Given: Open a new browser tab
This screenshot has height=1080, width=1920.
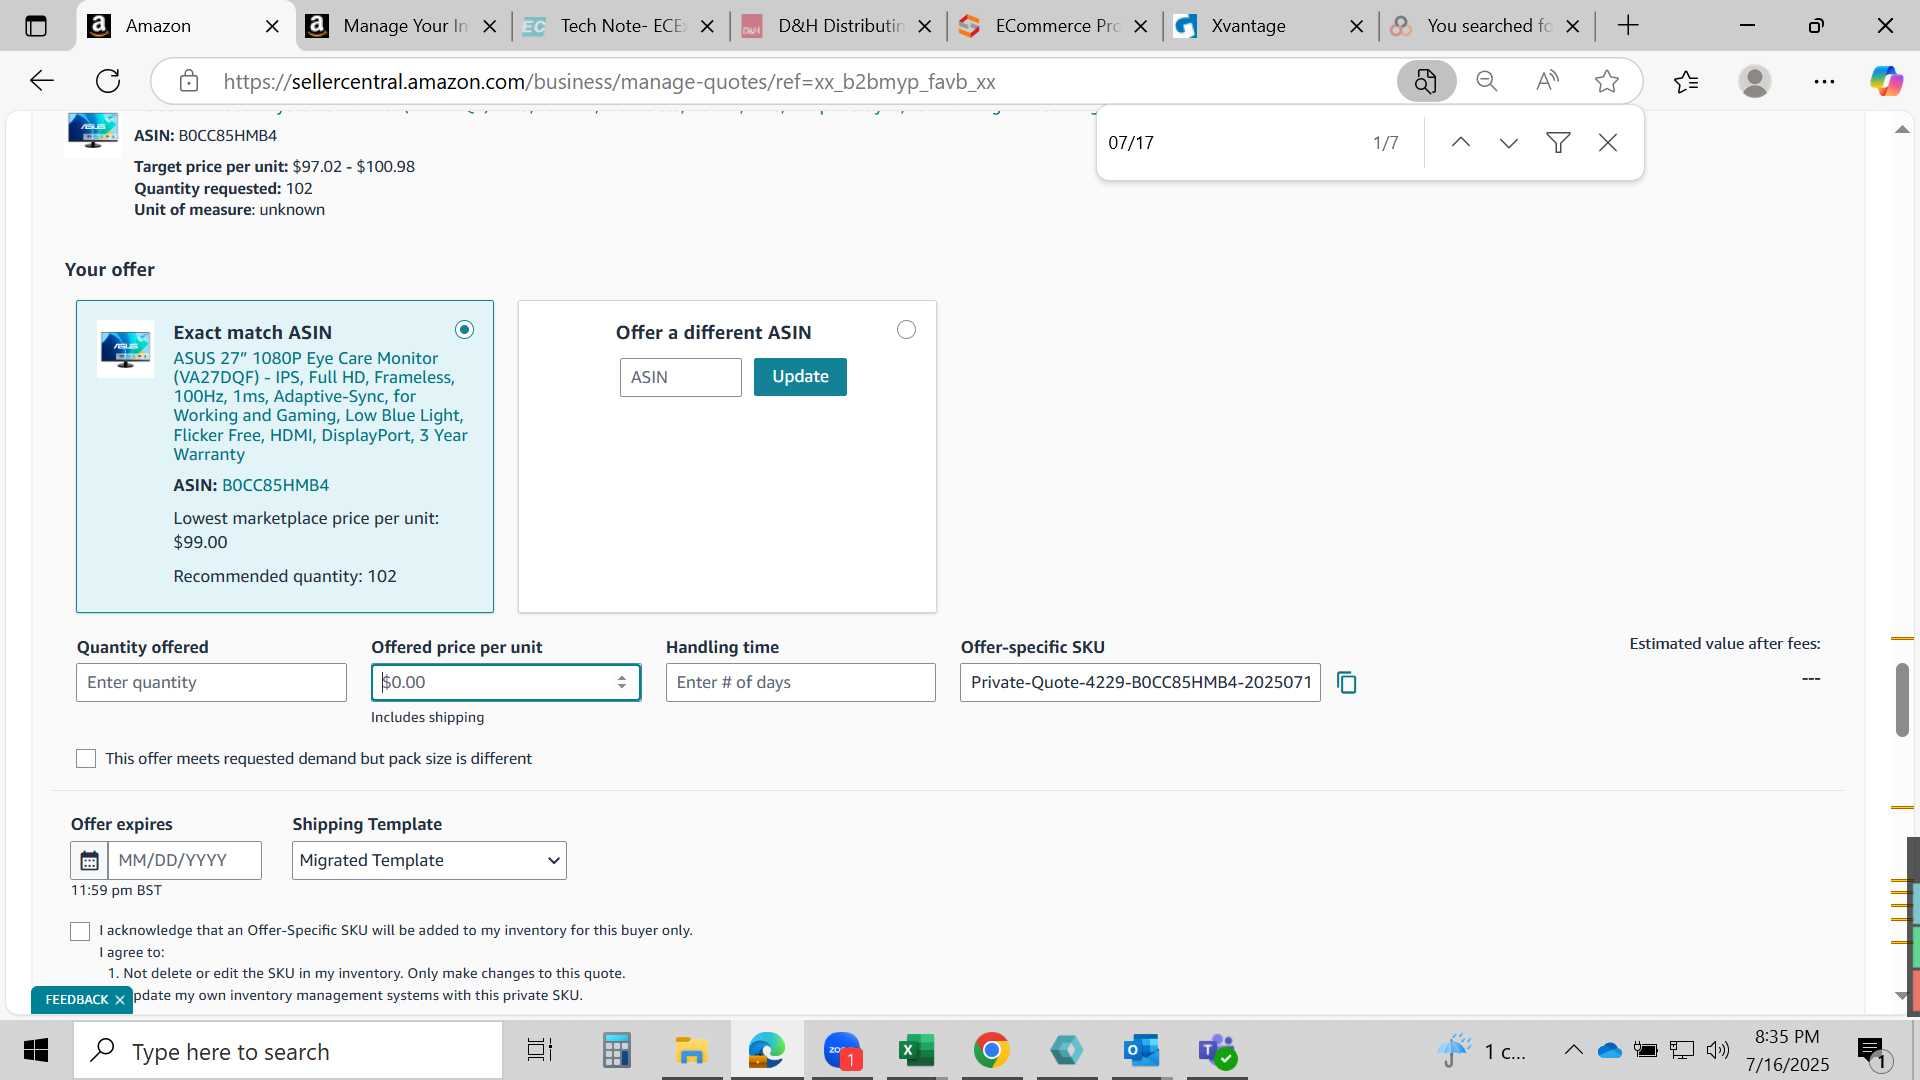Looking at the screenshot, I should (x=1628, y=26).
